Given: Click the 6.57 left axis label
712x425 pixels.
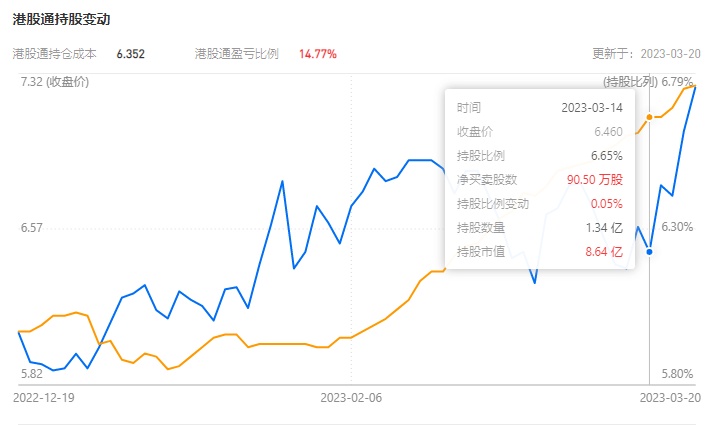Looking at the screenshot, I should (31, 228).
